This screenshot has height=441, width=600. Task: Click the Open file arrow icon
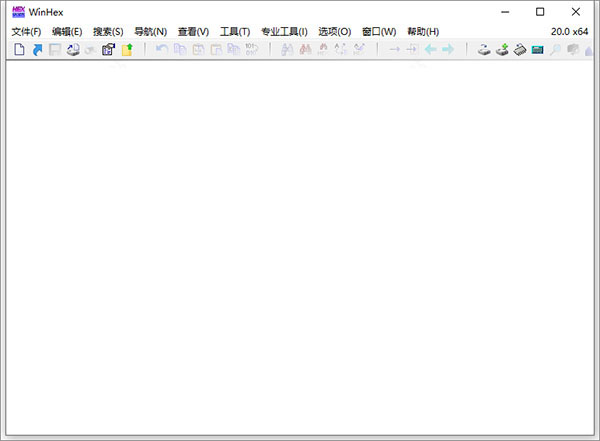pos(37,49)
